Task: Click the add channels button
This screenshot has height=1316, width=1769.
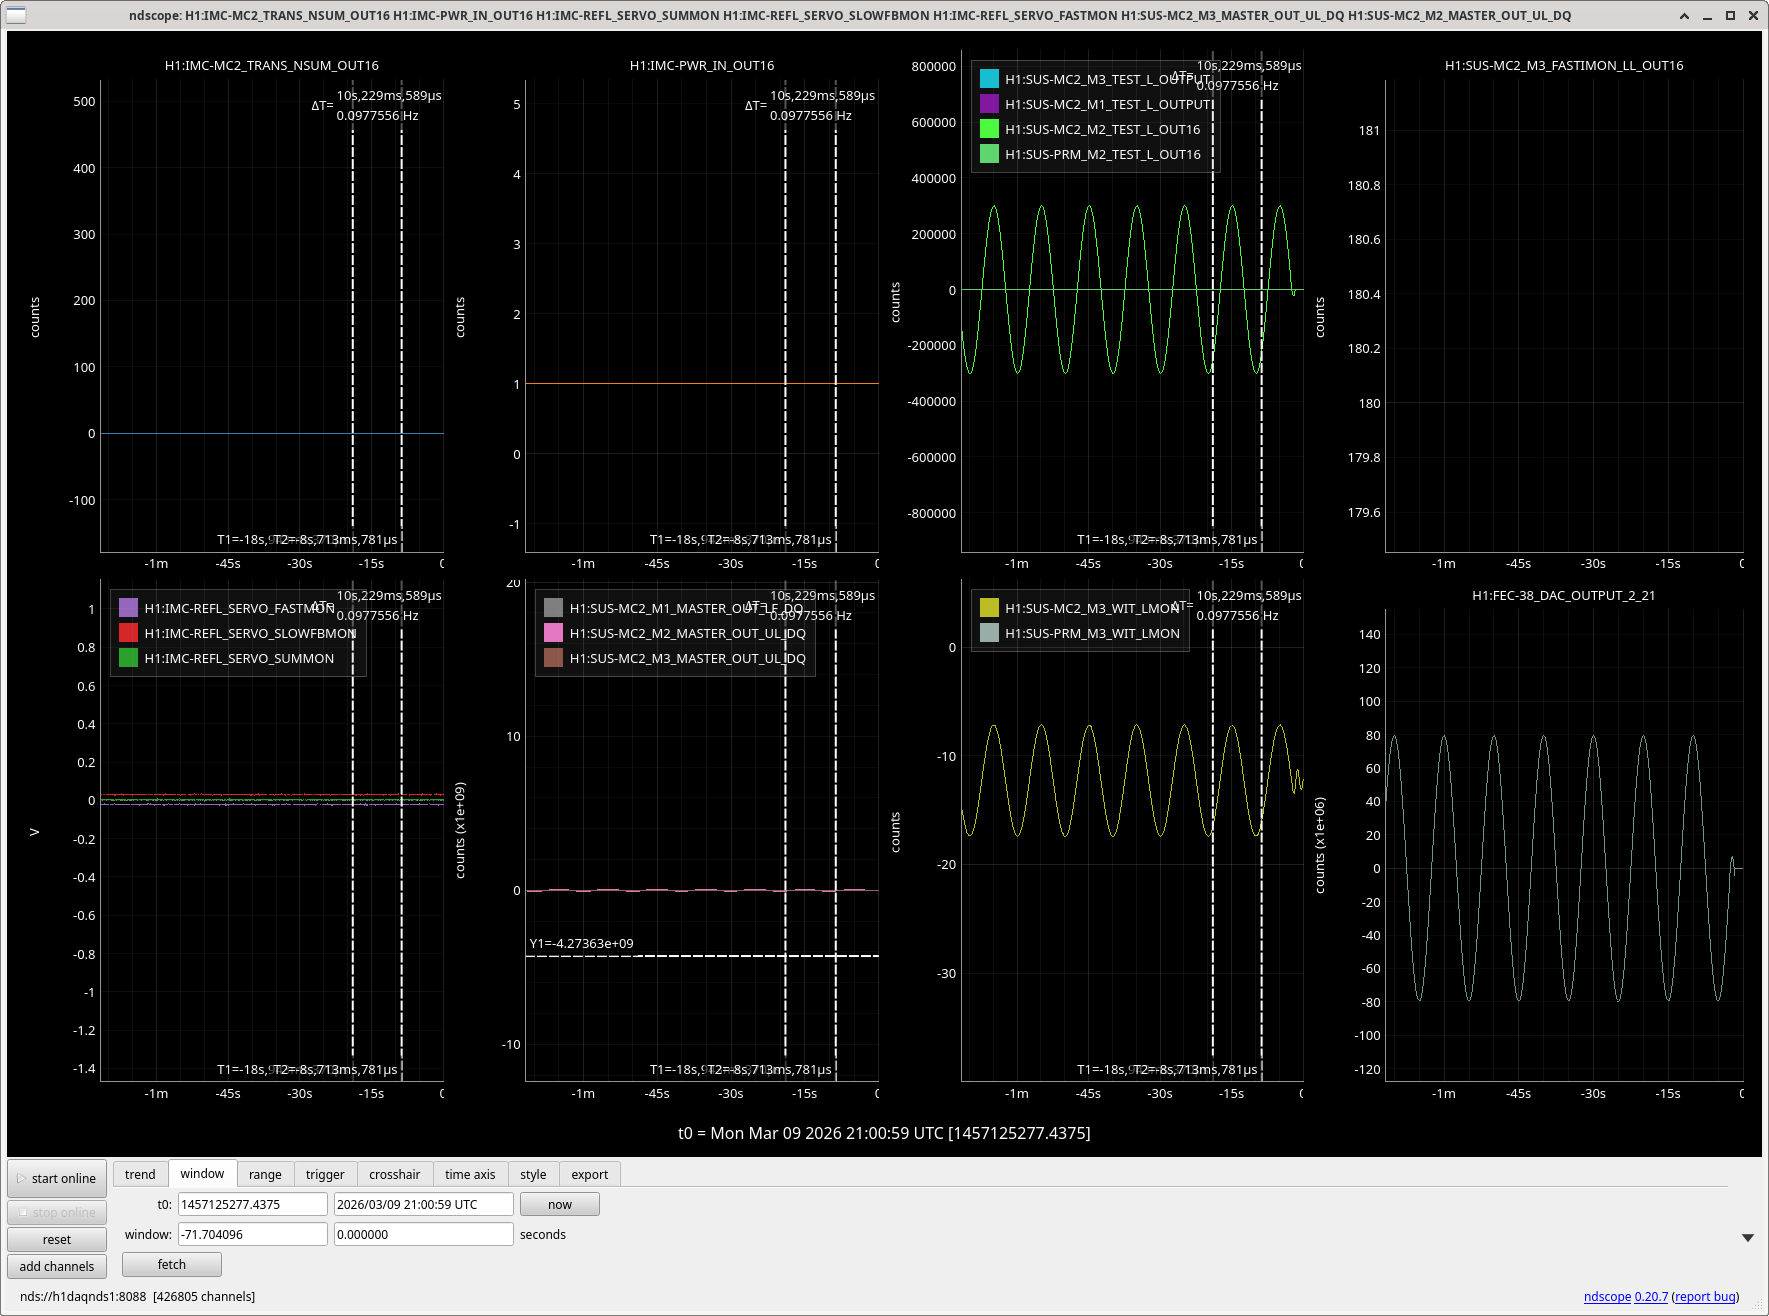Action: 57,1266
